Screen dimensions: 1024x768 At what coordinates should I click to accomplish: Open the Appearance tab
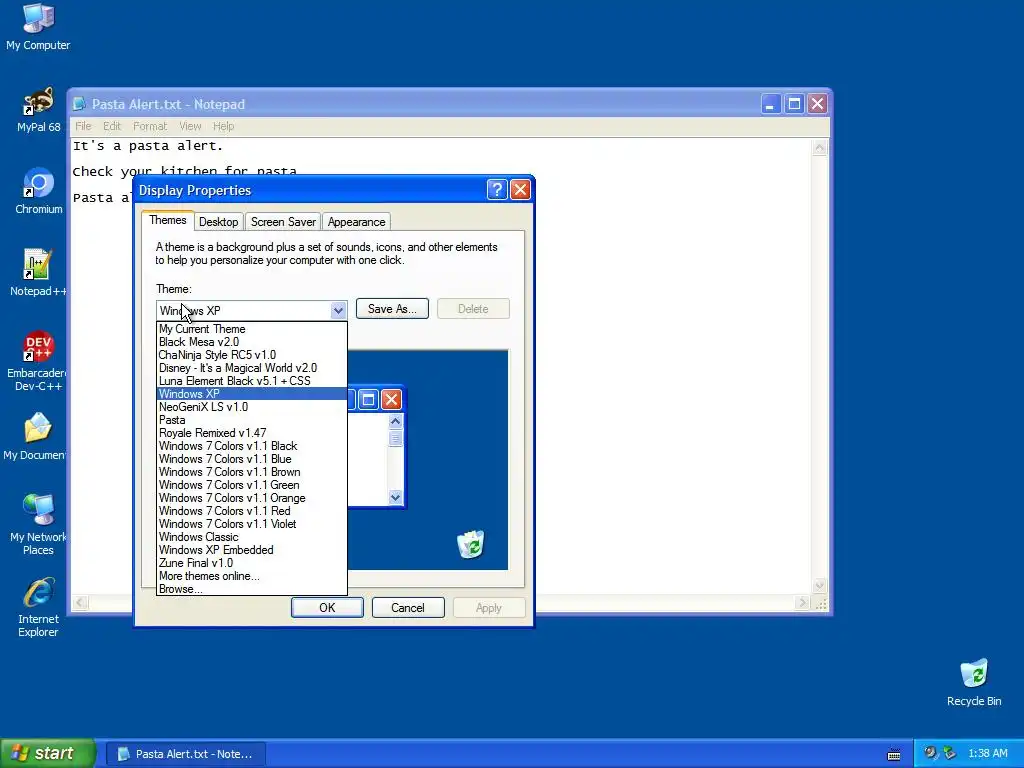[x=356, y=222]
